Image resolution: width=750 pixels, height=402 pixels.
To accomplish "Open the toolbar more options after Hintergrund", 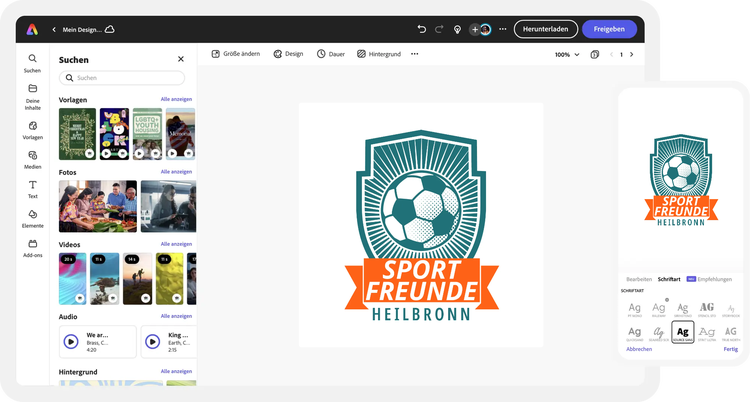I will tap(415, 54).
